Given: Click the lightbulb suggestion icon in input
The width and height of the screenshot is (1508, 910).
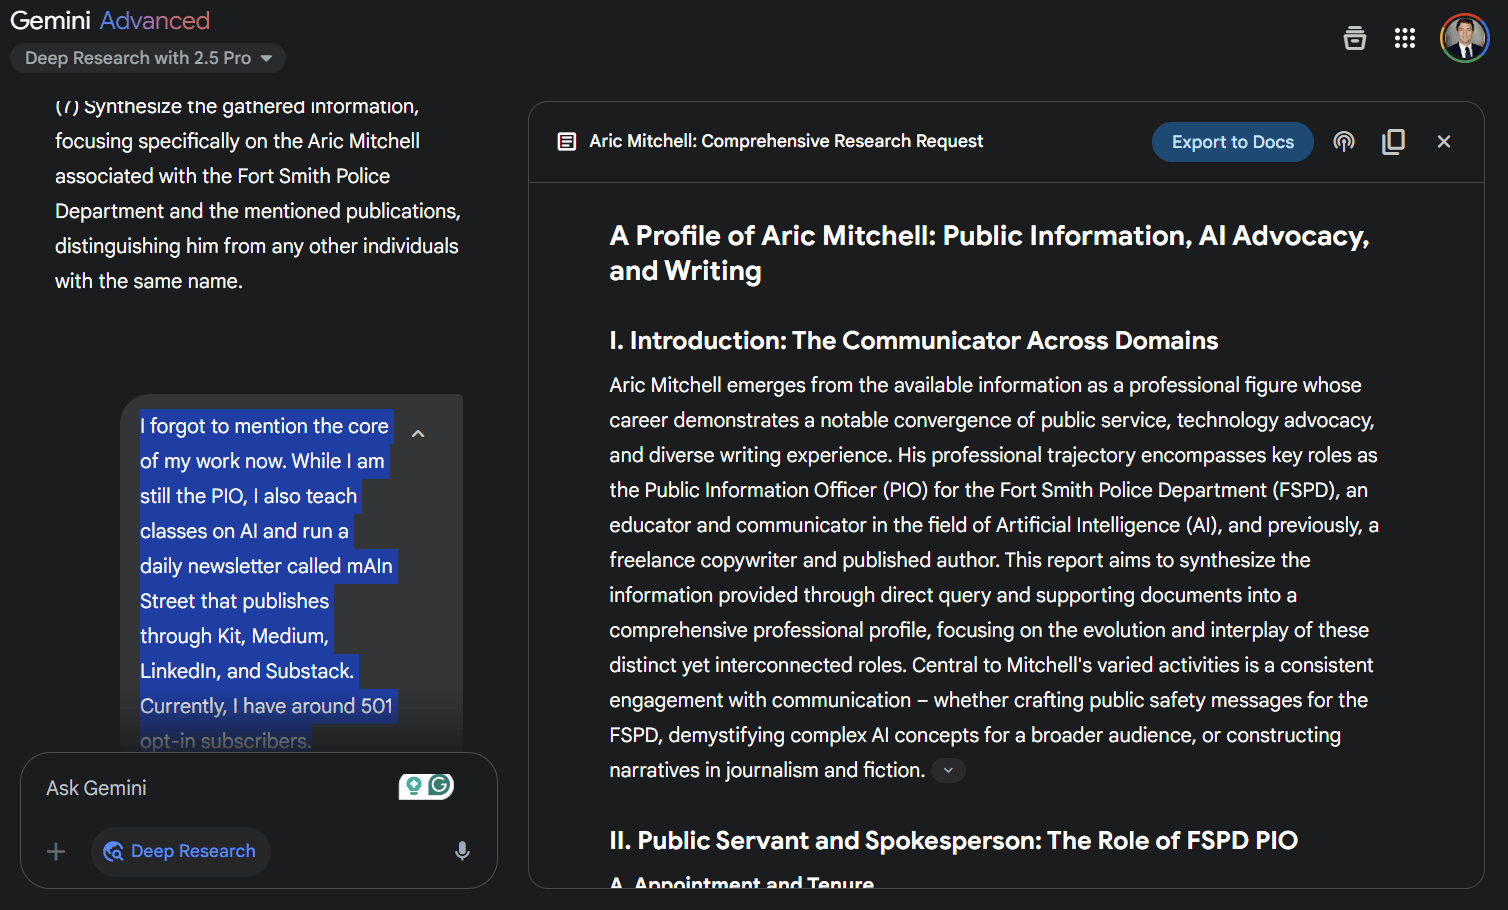Looking at the screenshot, I should [x=413, y=787].
